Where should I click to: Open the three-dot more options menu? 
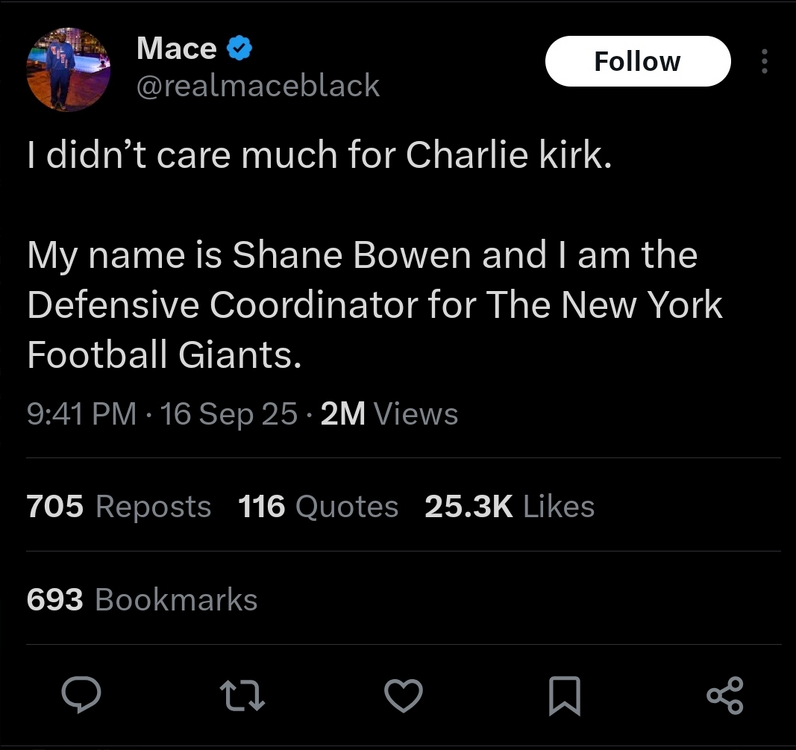(764, 62)
